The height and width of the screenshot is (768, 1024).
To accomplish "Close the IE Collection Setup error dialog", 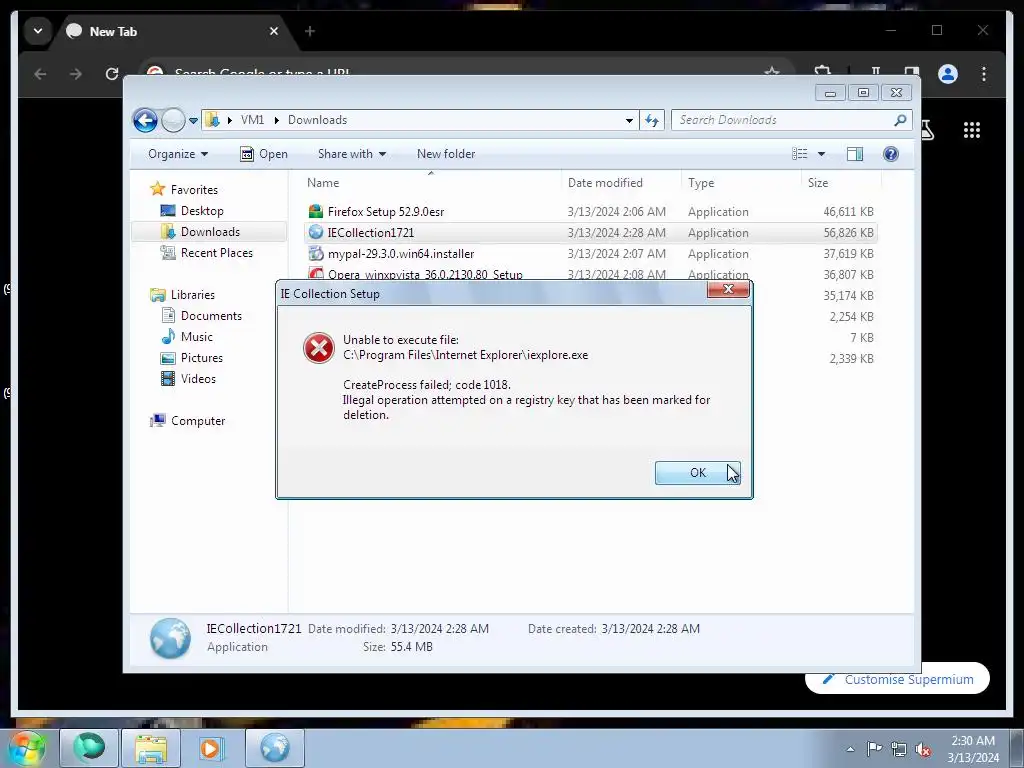I will click(728, 289).
